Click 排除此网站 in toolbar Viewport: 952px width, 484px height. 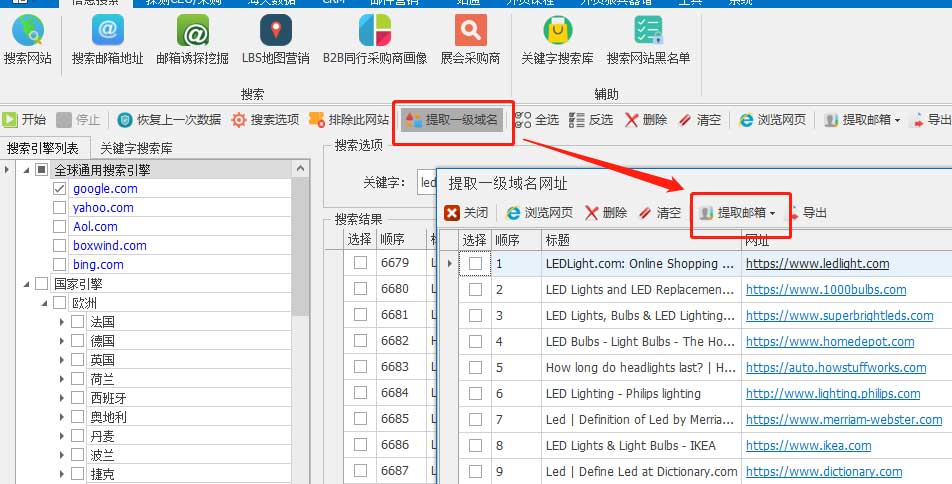[x=349, y=120]
